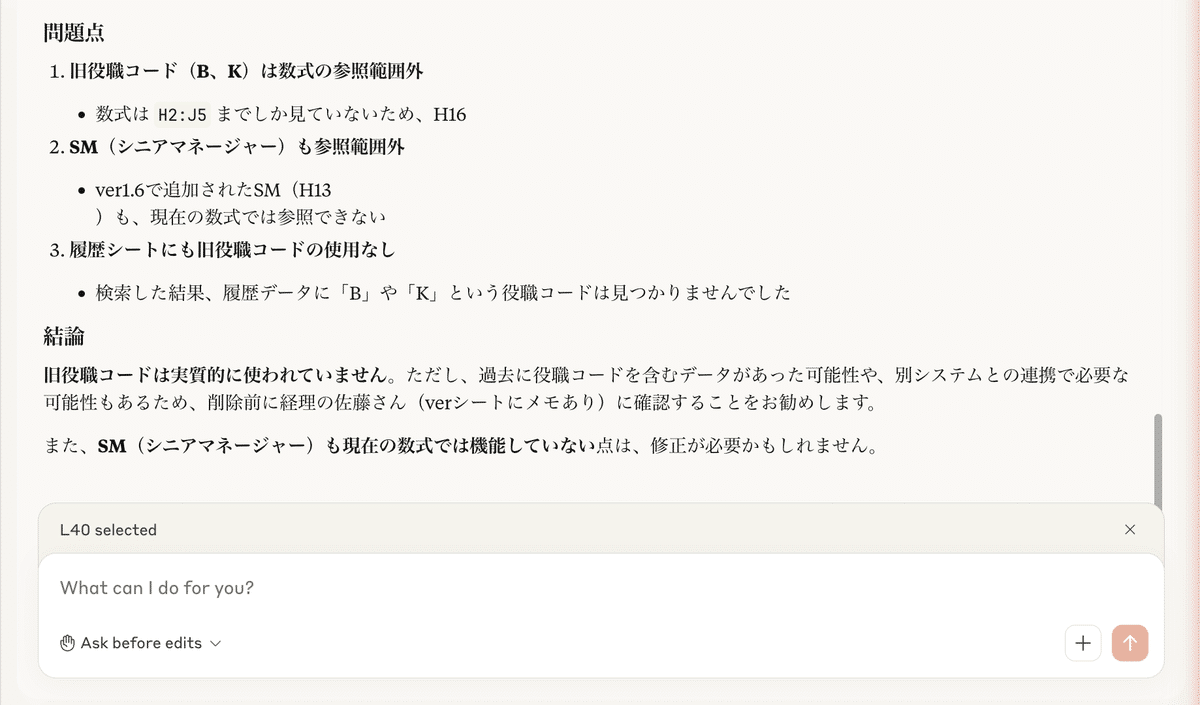Click the H16 cell reference text

(449, 115)
